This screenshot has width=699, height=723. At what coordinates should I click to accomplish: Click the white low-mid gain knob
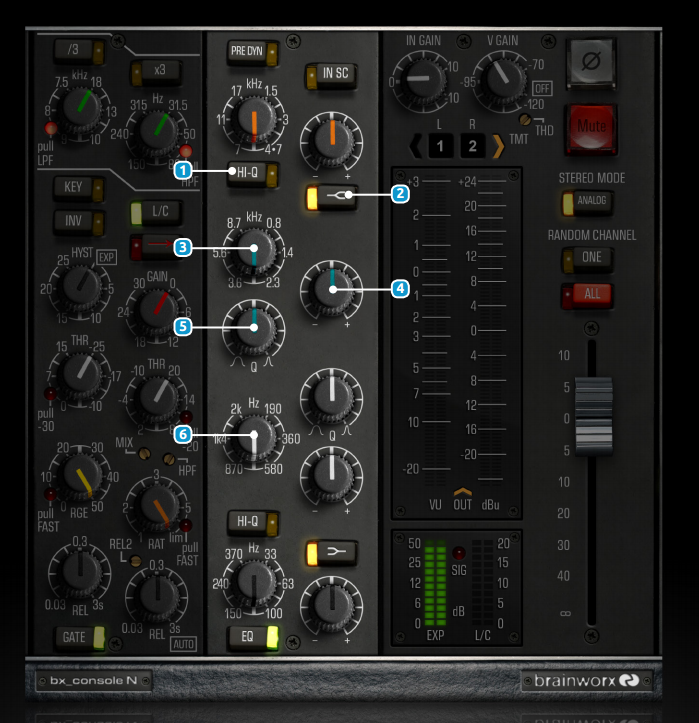pos(332,476)
